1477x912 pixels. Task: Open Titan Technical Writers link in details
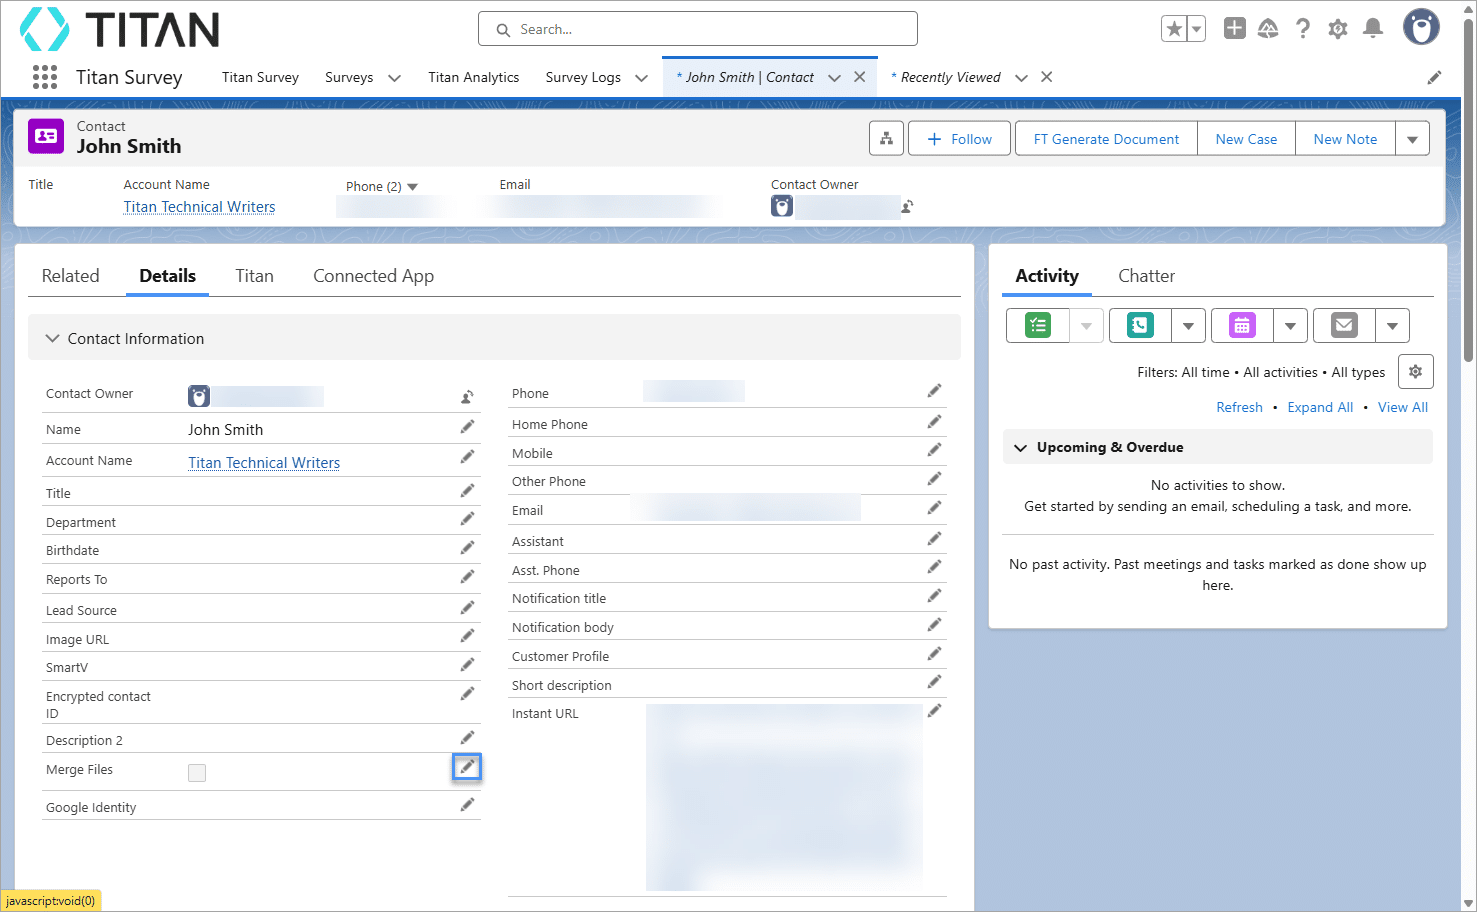[264, 463]
